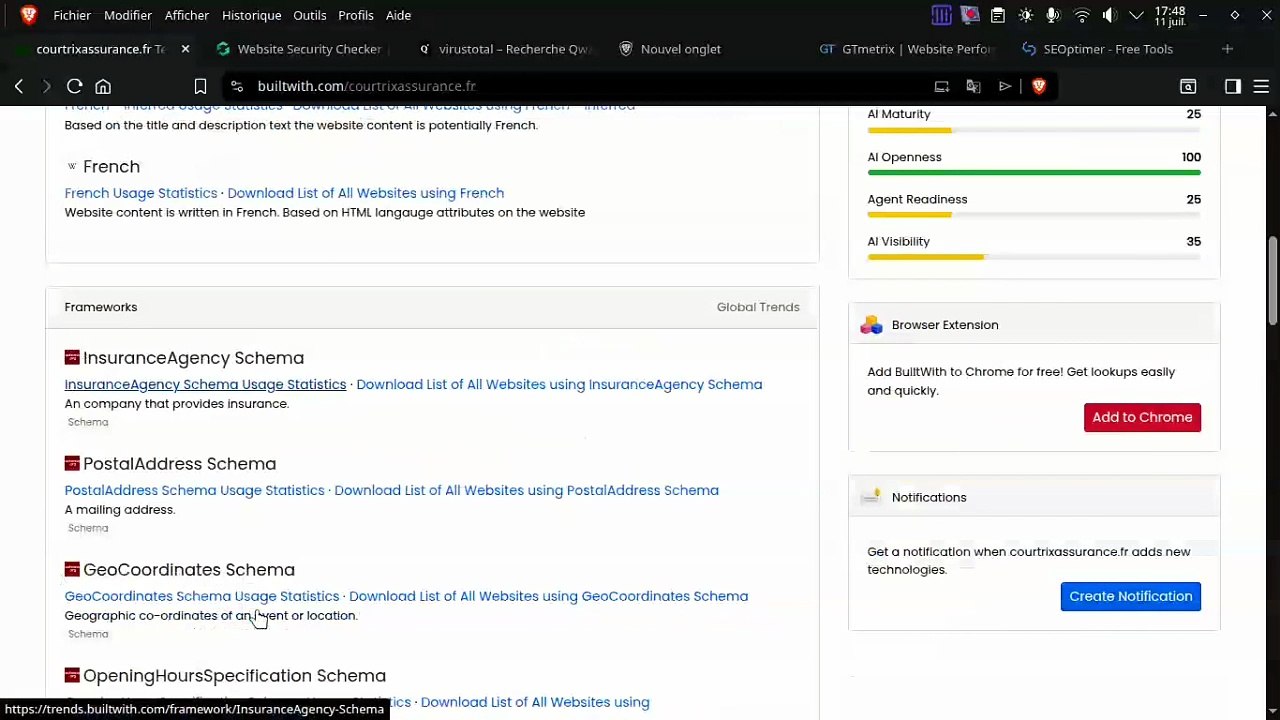Open the Outils menu

[310, 15]
